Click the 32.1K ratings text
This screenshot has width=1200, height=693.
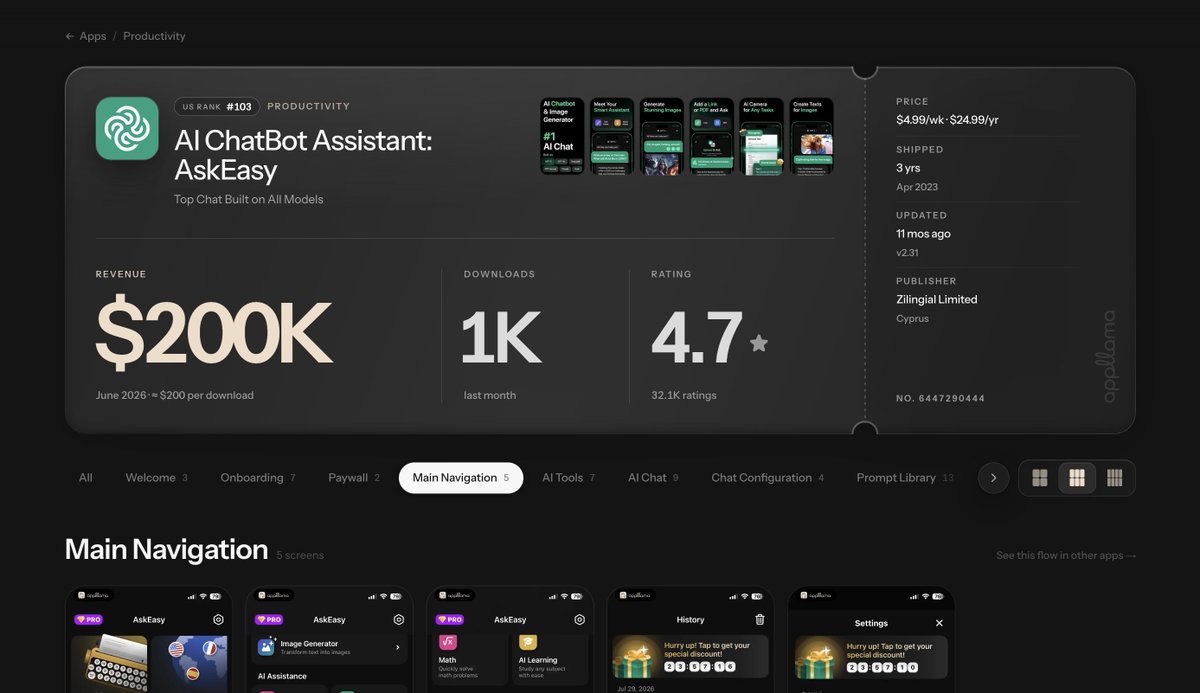click(684, 395)
